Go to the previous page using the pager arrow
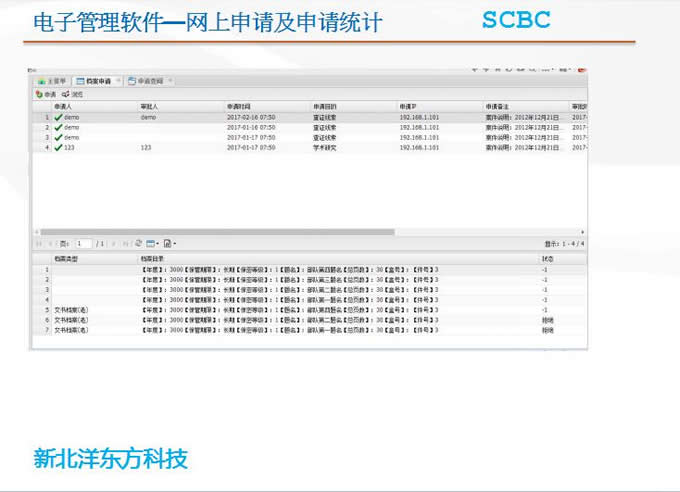This screenshot has width=680, height=492. [x=50, y=243]
